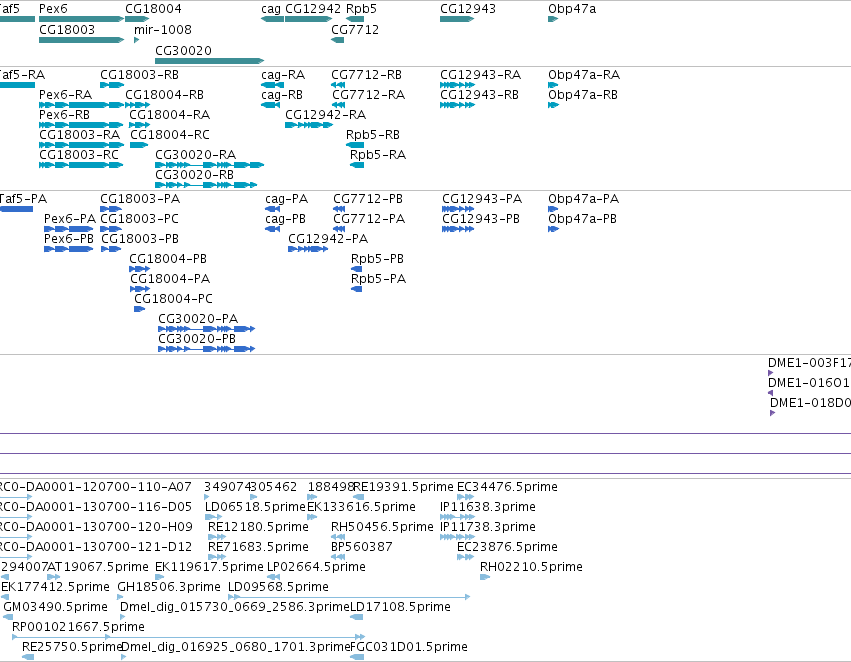Screen dimensions: 851x662
Task: Click the CG18004-PC protein label
Action: pos(174,298)
